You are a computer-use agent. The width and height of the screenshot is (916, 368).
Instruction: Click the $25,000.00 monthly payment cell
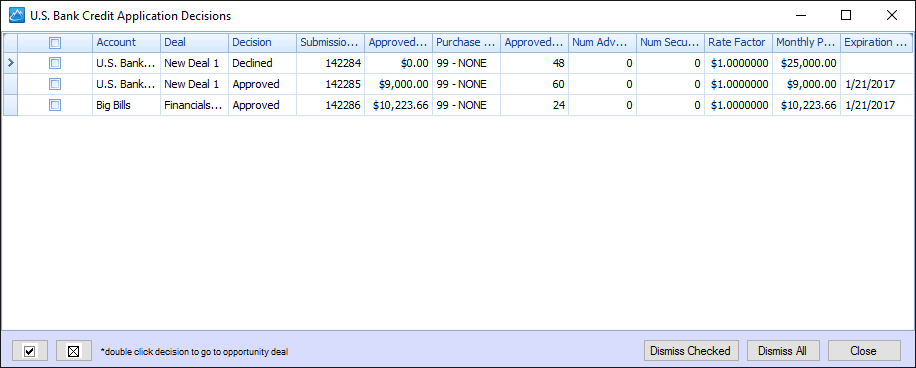(806, 63)
